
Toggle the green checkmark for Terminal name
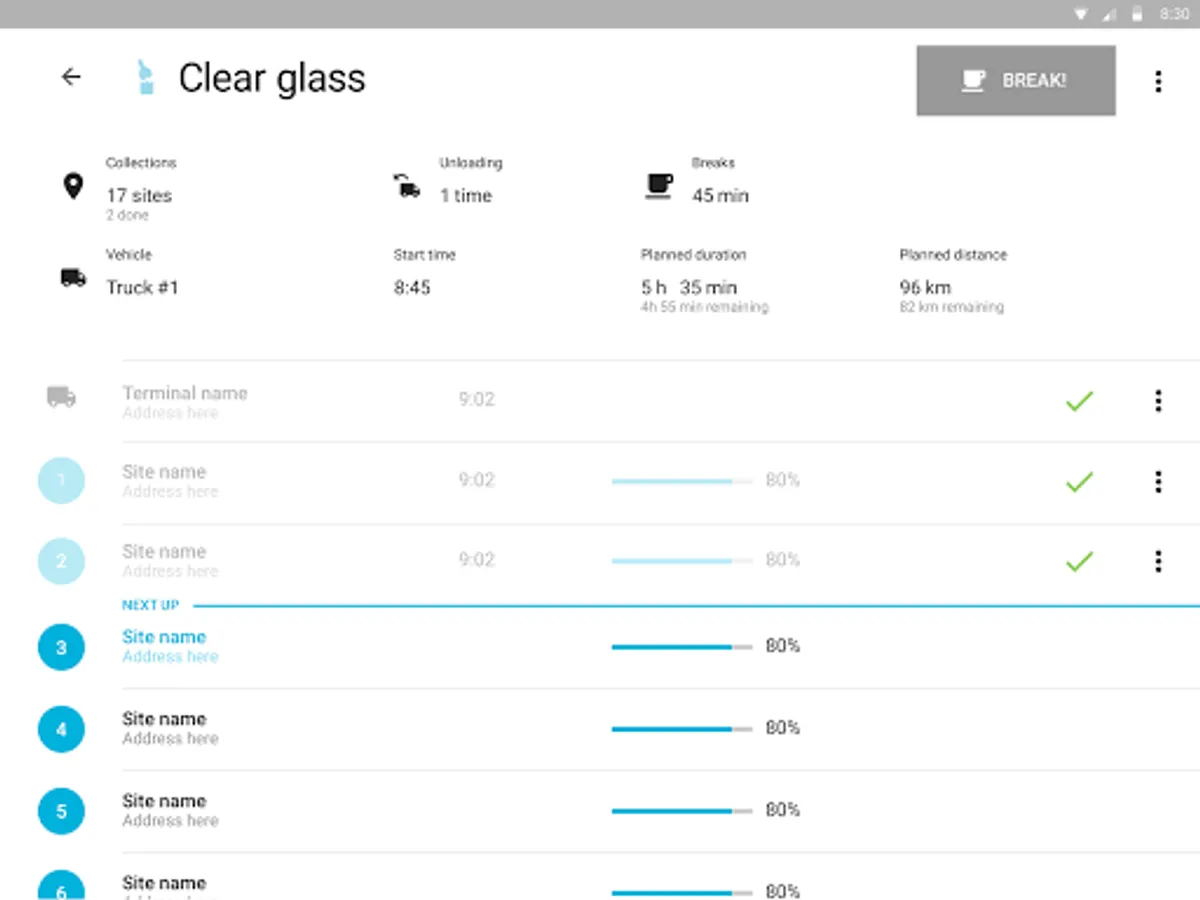coord(1079,402)
